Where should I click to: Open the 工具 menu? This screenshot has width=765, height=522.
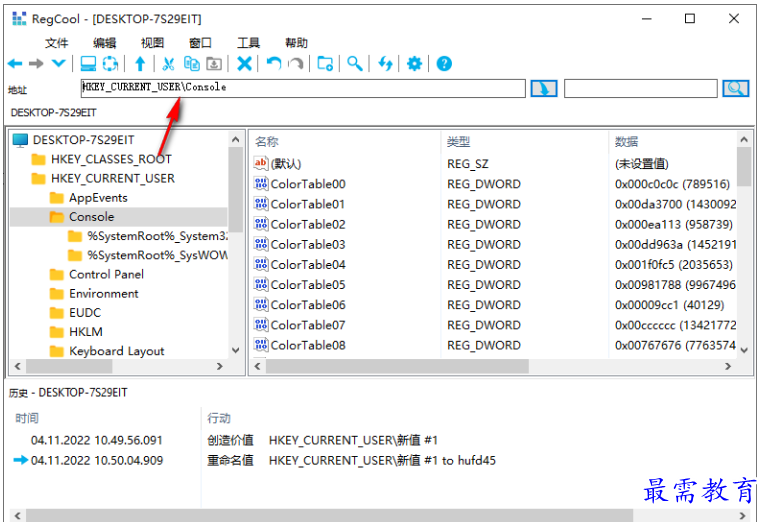tap(248, 43)
